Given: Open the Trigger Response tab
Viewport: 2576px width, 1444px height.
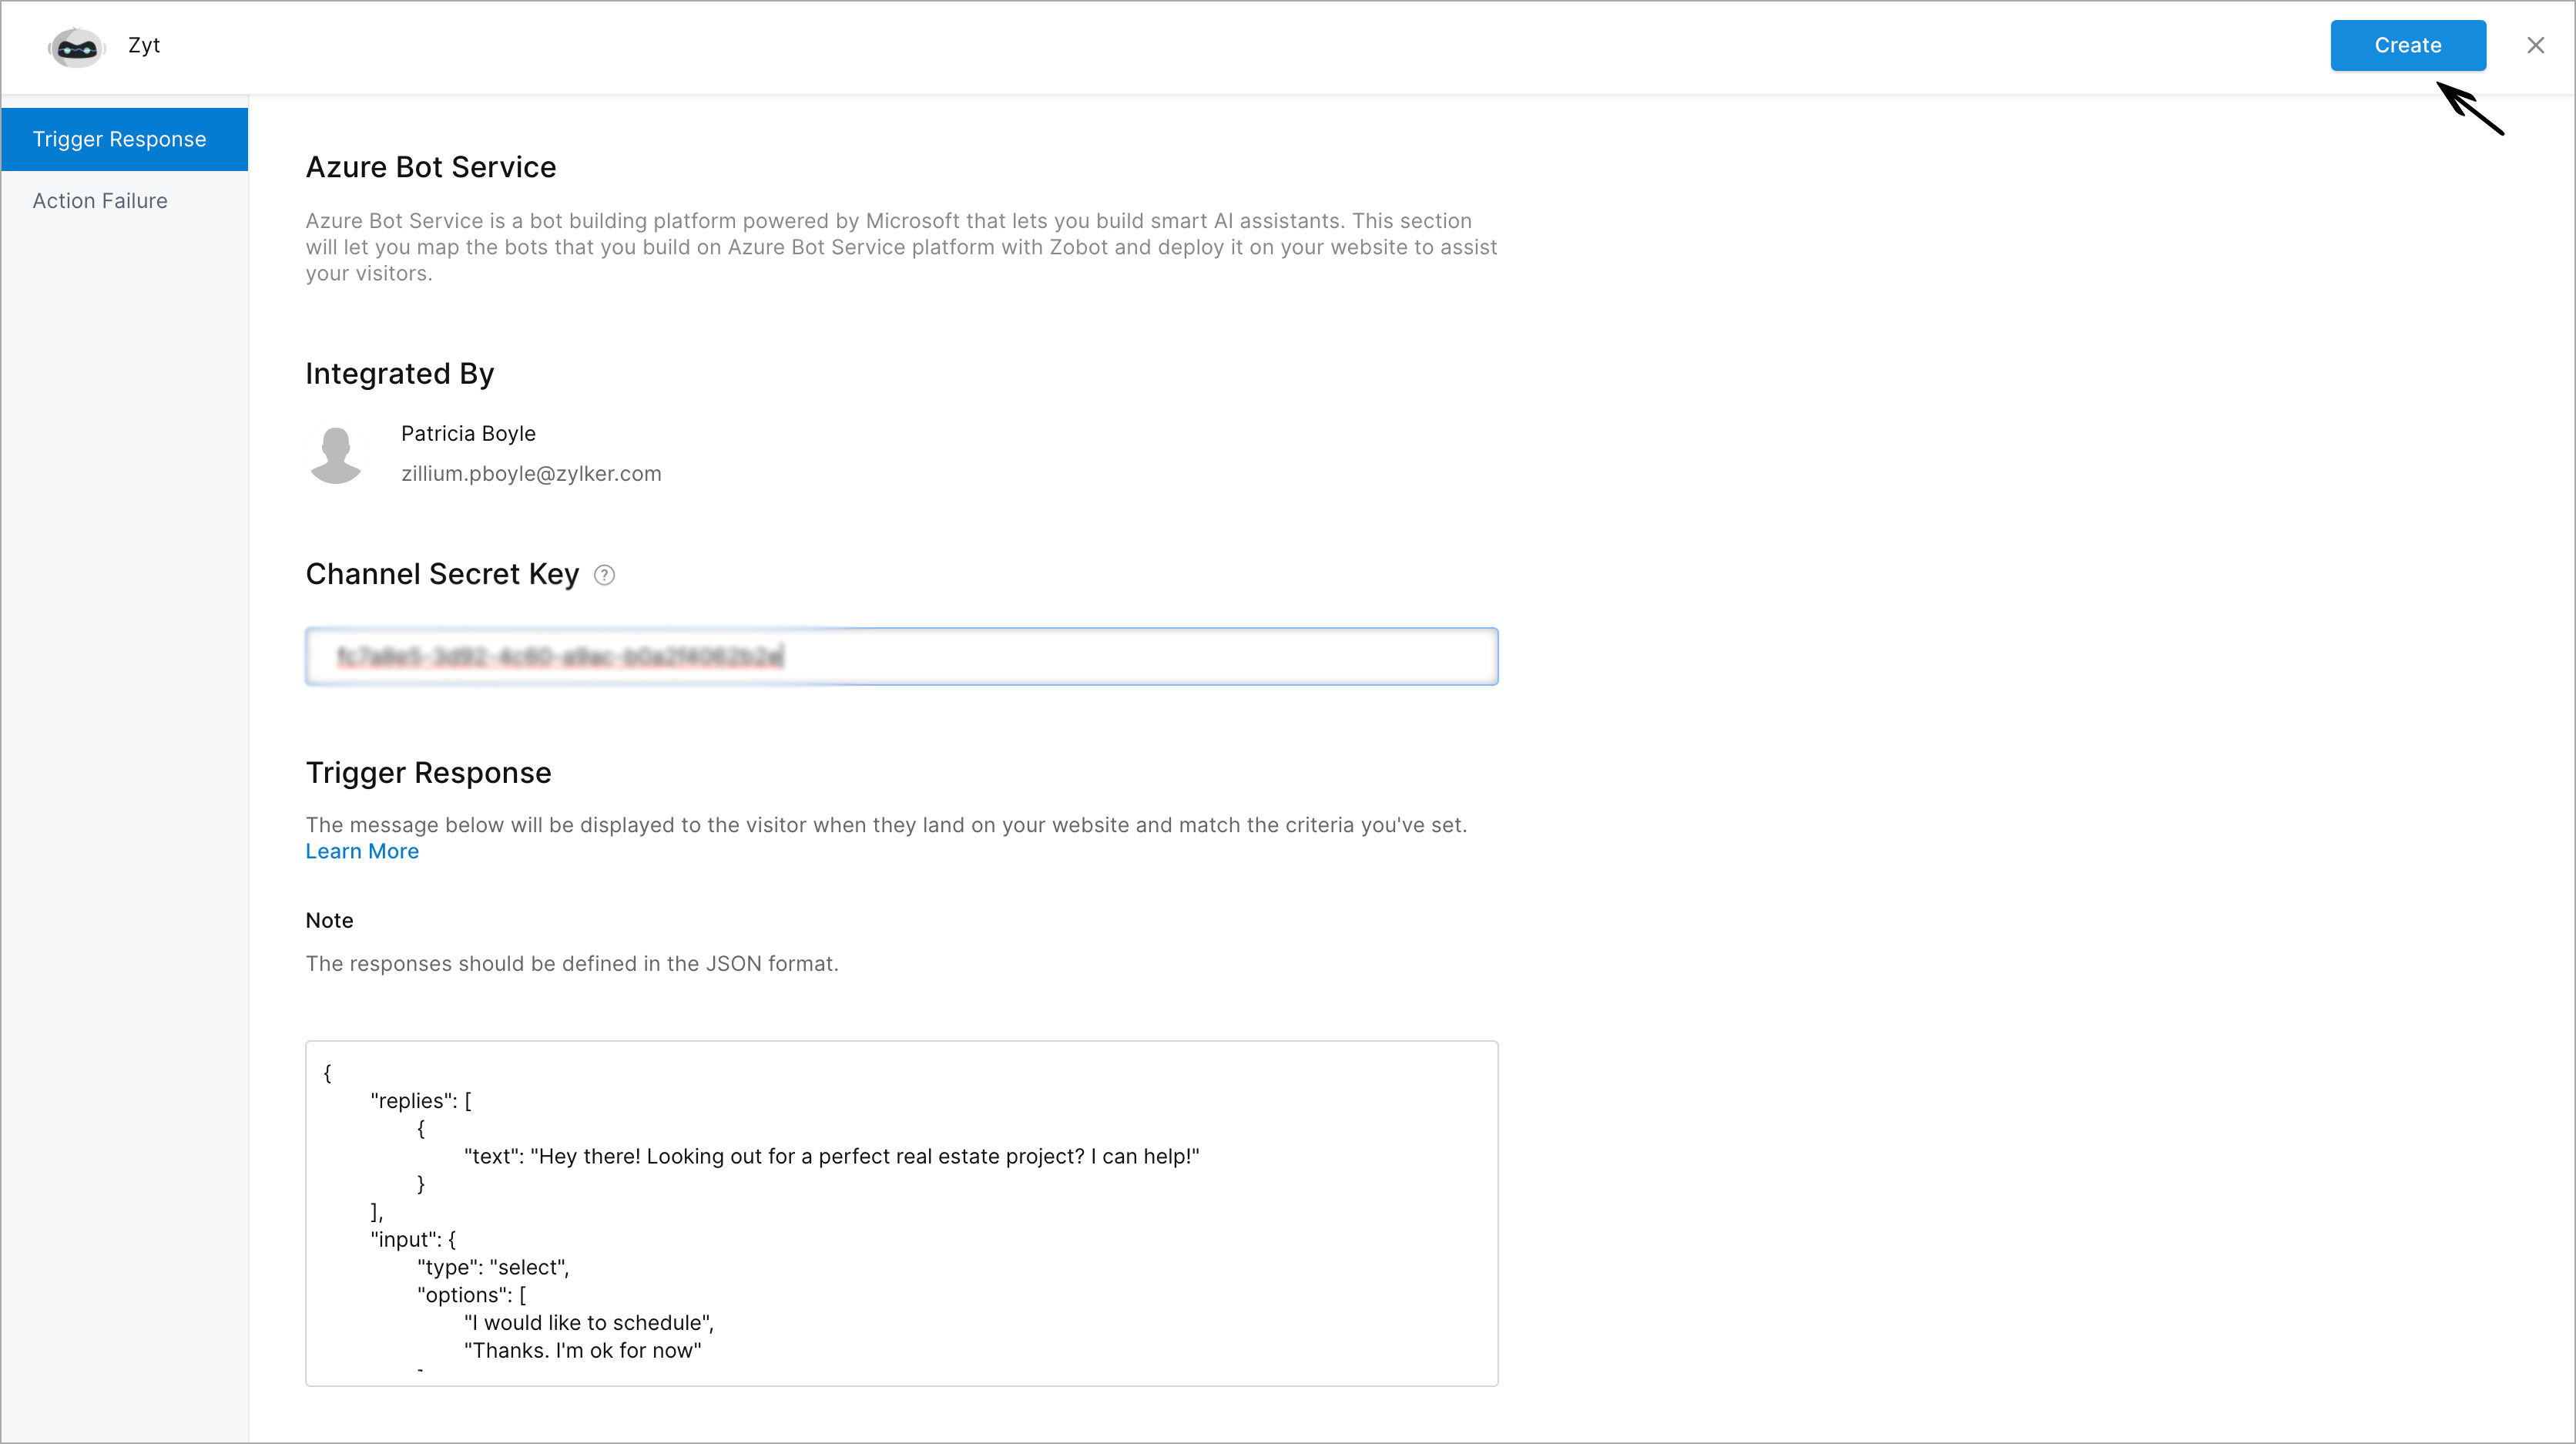Looking at the screenshot, I should 124,139.
